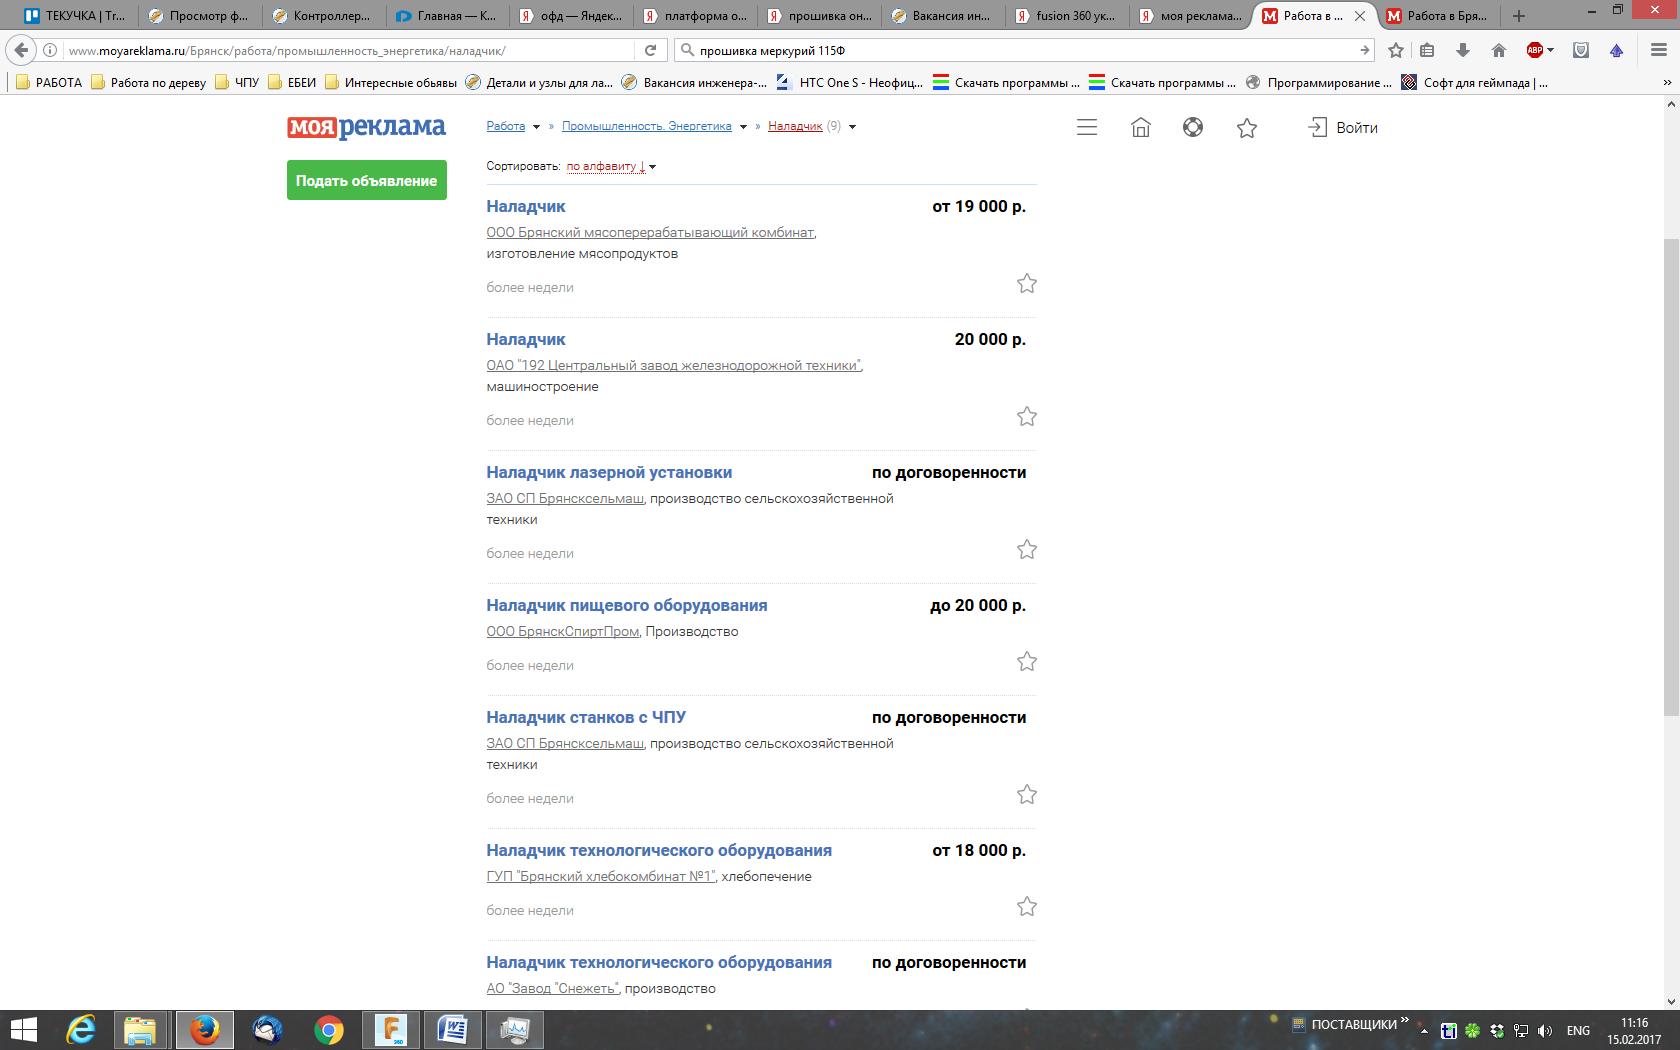Click the Windows Start button
Viewport: 1680px width, 1050px height.
[x=23, y=1030]
